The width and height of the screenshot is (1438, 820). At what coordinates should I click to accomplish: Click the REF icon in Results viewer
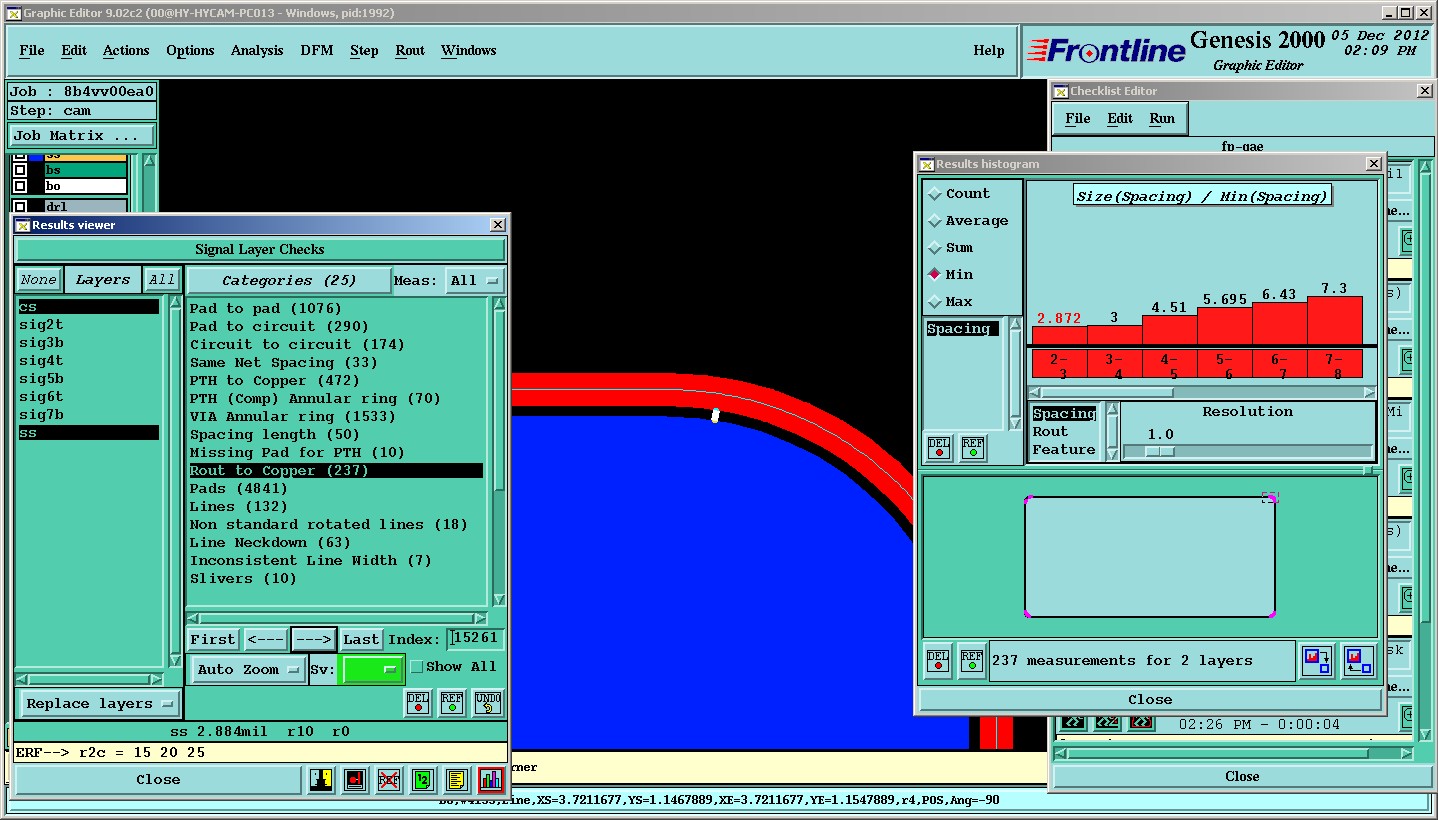[x=452, y=703]
